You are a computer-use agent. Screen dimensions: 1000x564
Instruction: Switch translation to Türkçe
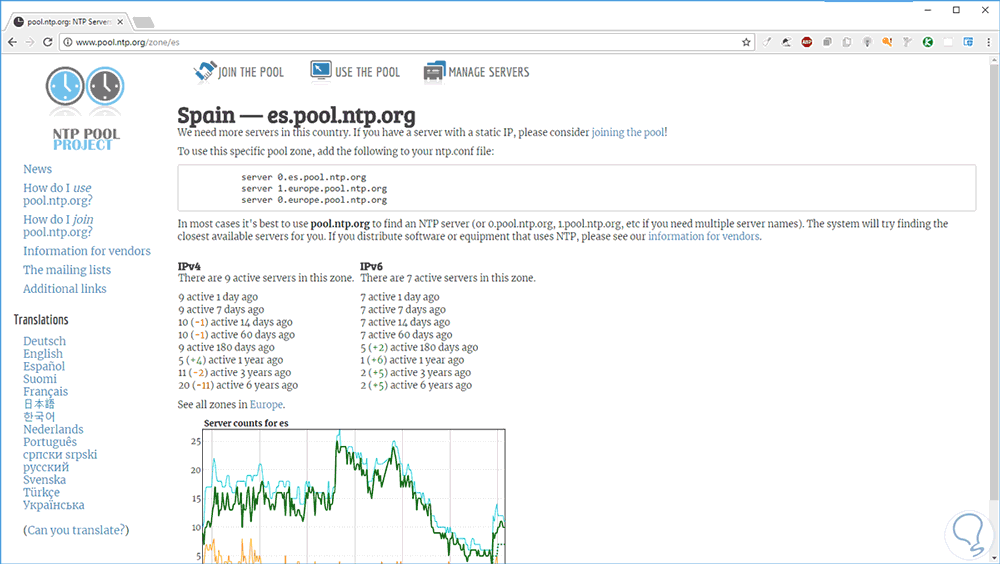point(41,493)
